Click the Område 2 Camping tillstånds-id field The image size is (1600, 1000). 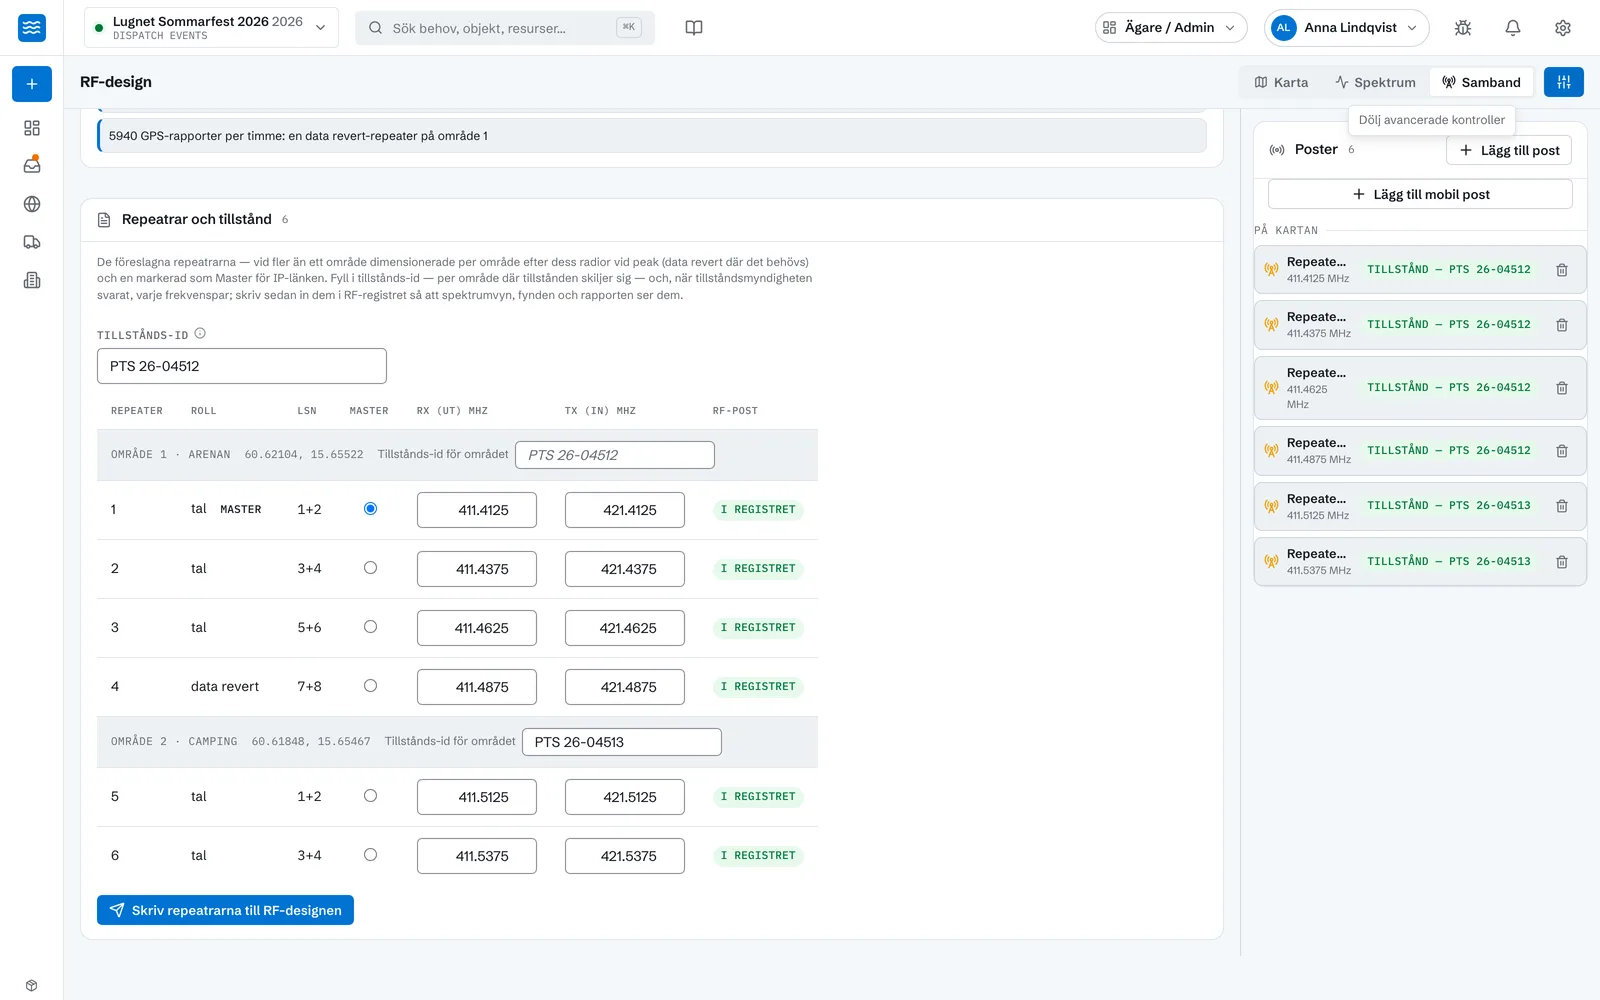622,742
